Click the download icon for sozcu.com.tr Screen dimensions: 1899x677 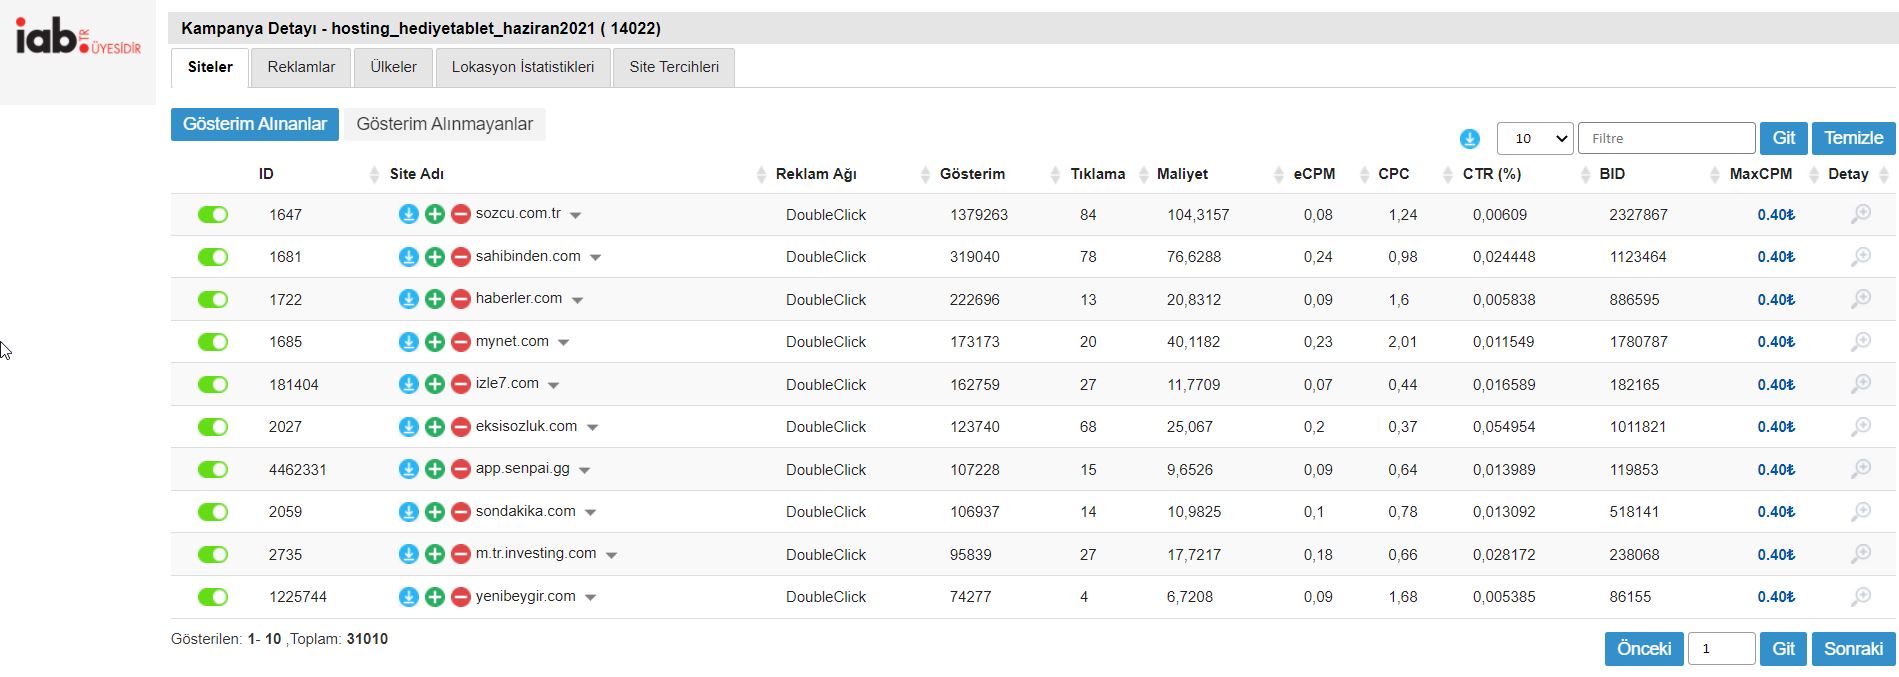coord(408,214)
